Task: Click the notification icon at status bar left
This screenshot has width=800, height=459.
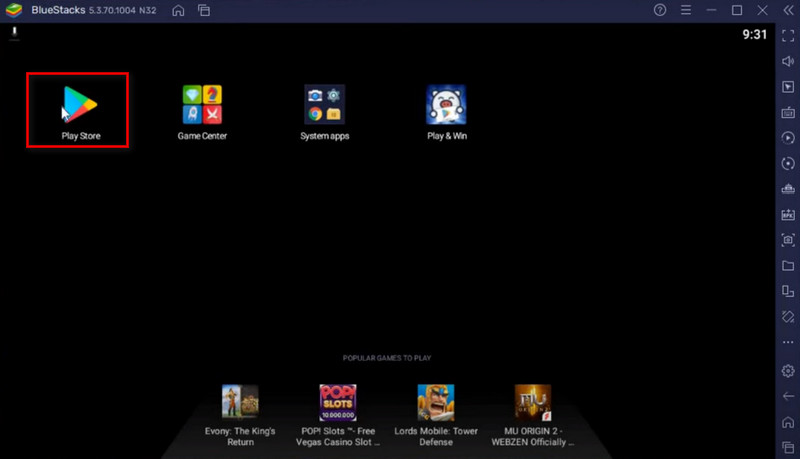Action: (x=14, y=34)
